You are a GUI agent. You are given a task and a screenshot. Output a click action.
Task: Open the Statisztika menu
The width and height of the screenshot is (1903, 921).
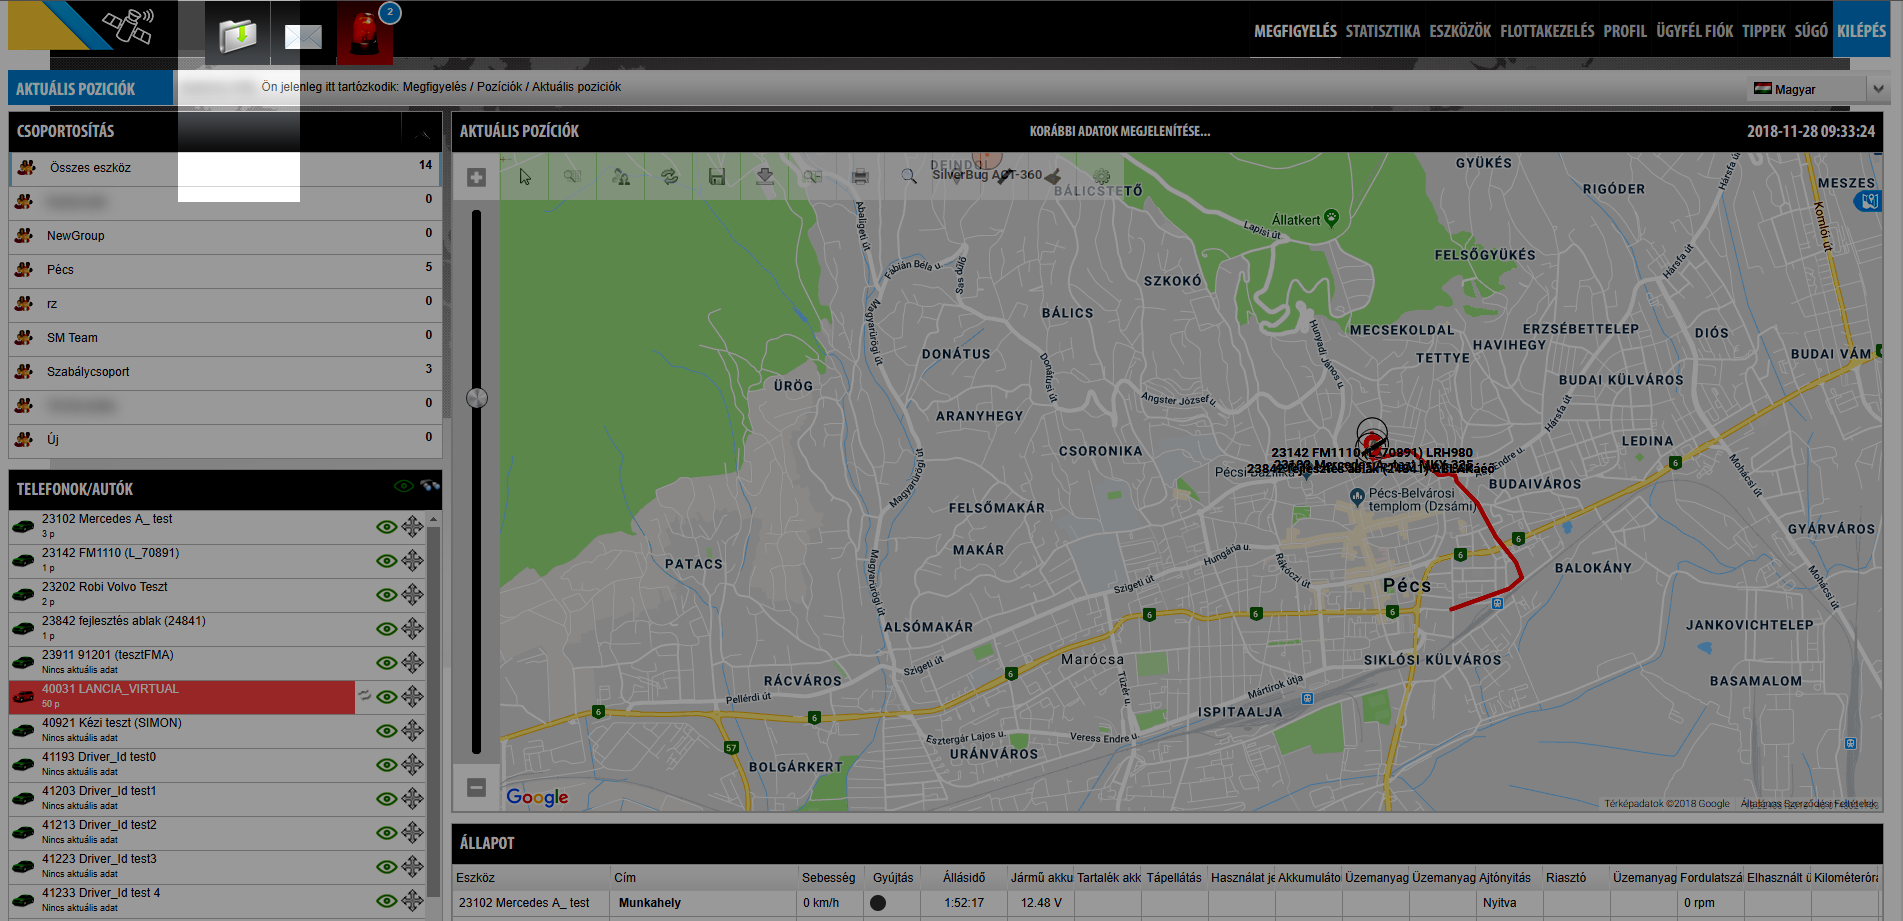(x=1382, y=31)
